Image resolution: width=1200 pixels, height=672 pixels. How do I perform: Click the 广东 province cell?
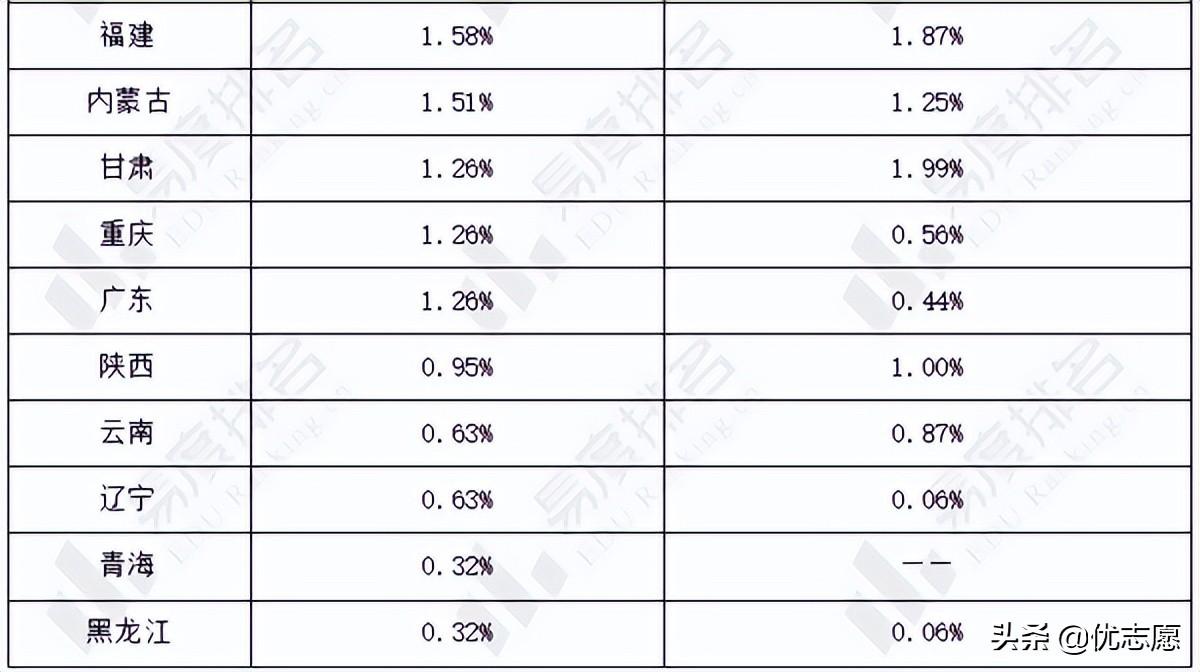point(127,301)
